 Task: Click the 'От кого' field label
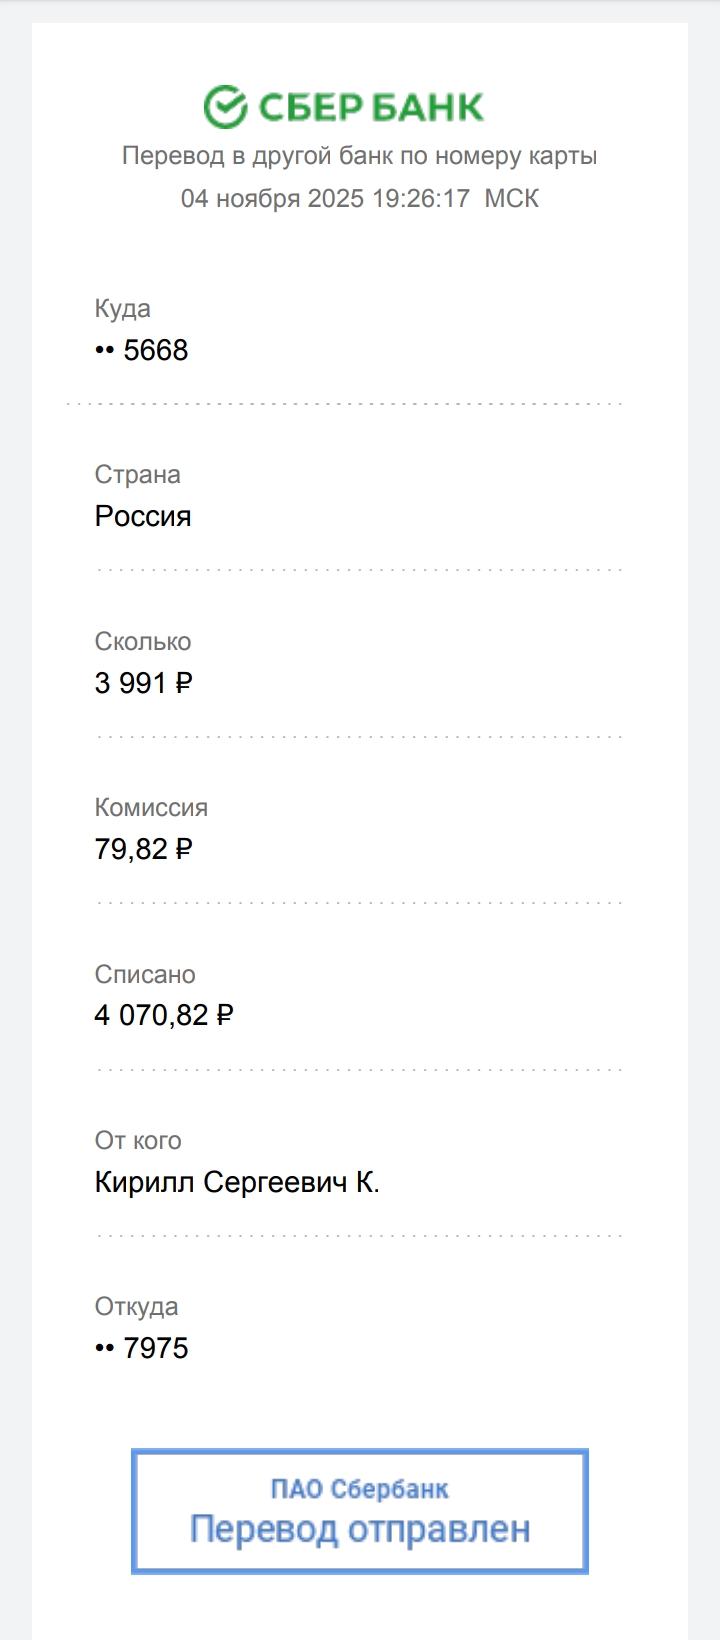(x=138, y=1140)
